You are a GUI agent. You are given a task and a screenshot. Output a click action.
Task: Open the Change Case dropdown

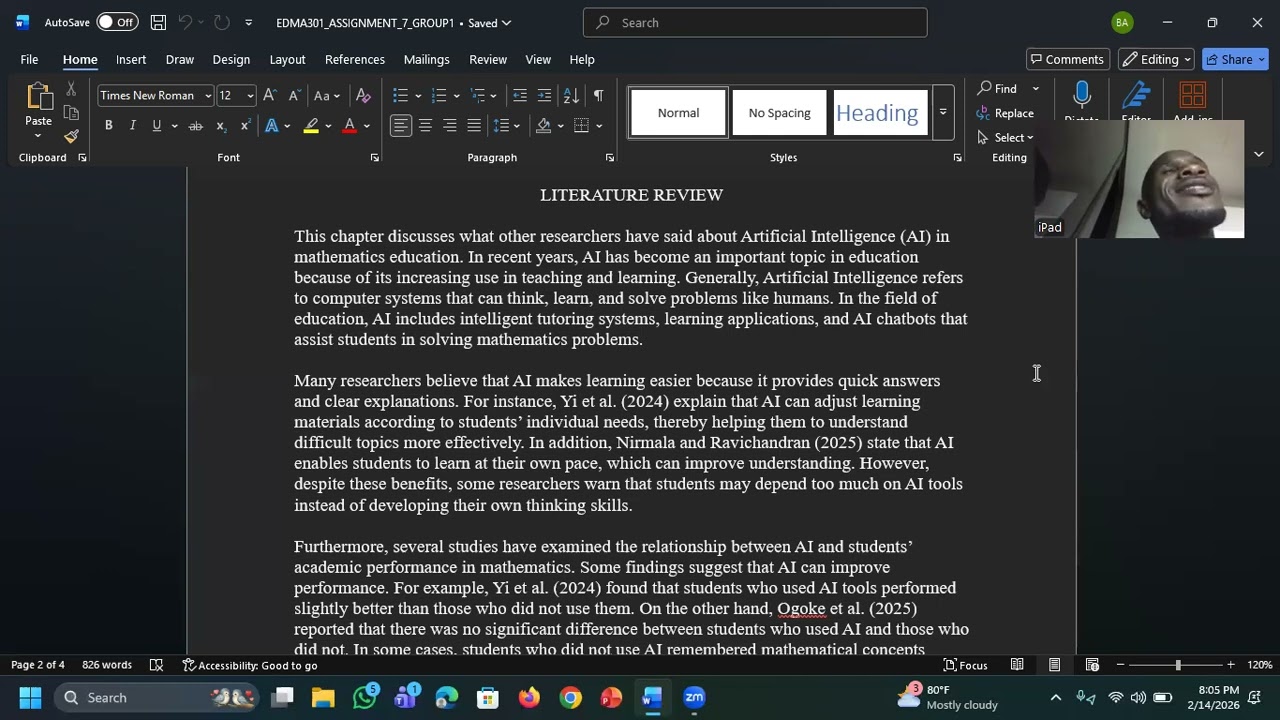point(326,95)
